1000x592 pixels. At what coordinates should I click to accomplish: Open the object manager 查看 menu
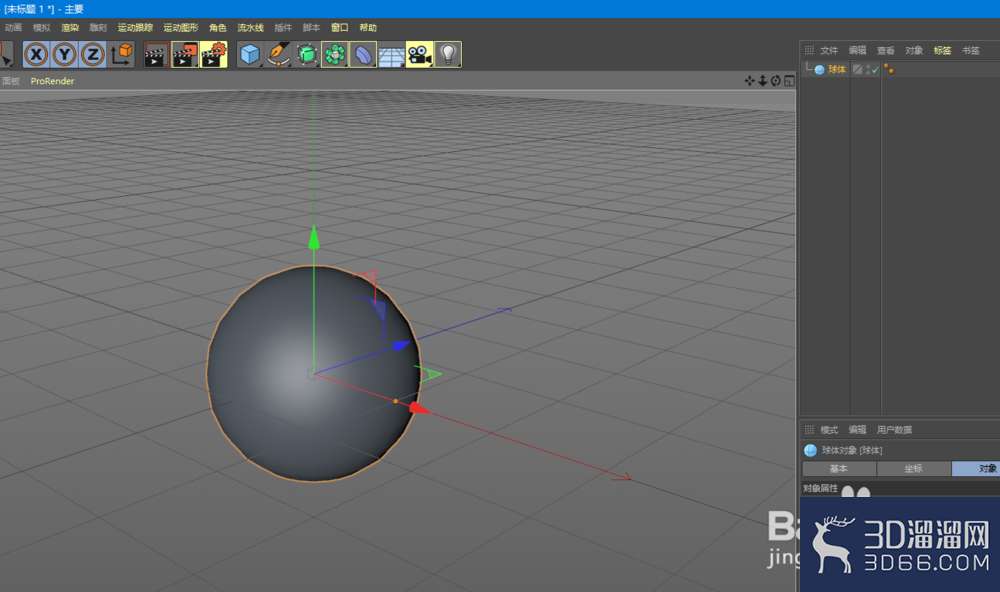click(886, 50)
